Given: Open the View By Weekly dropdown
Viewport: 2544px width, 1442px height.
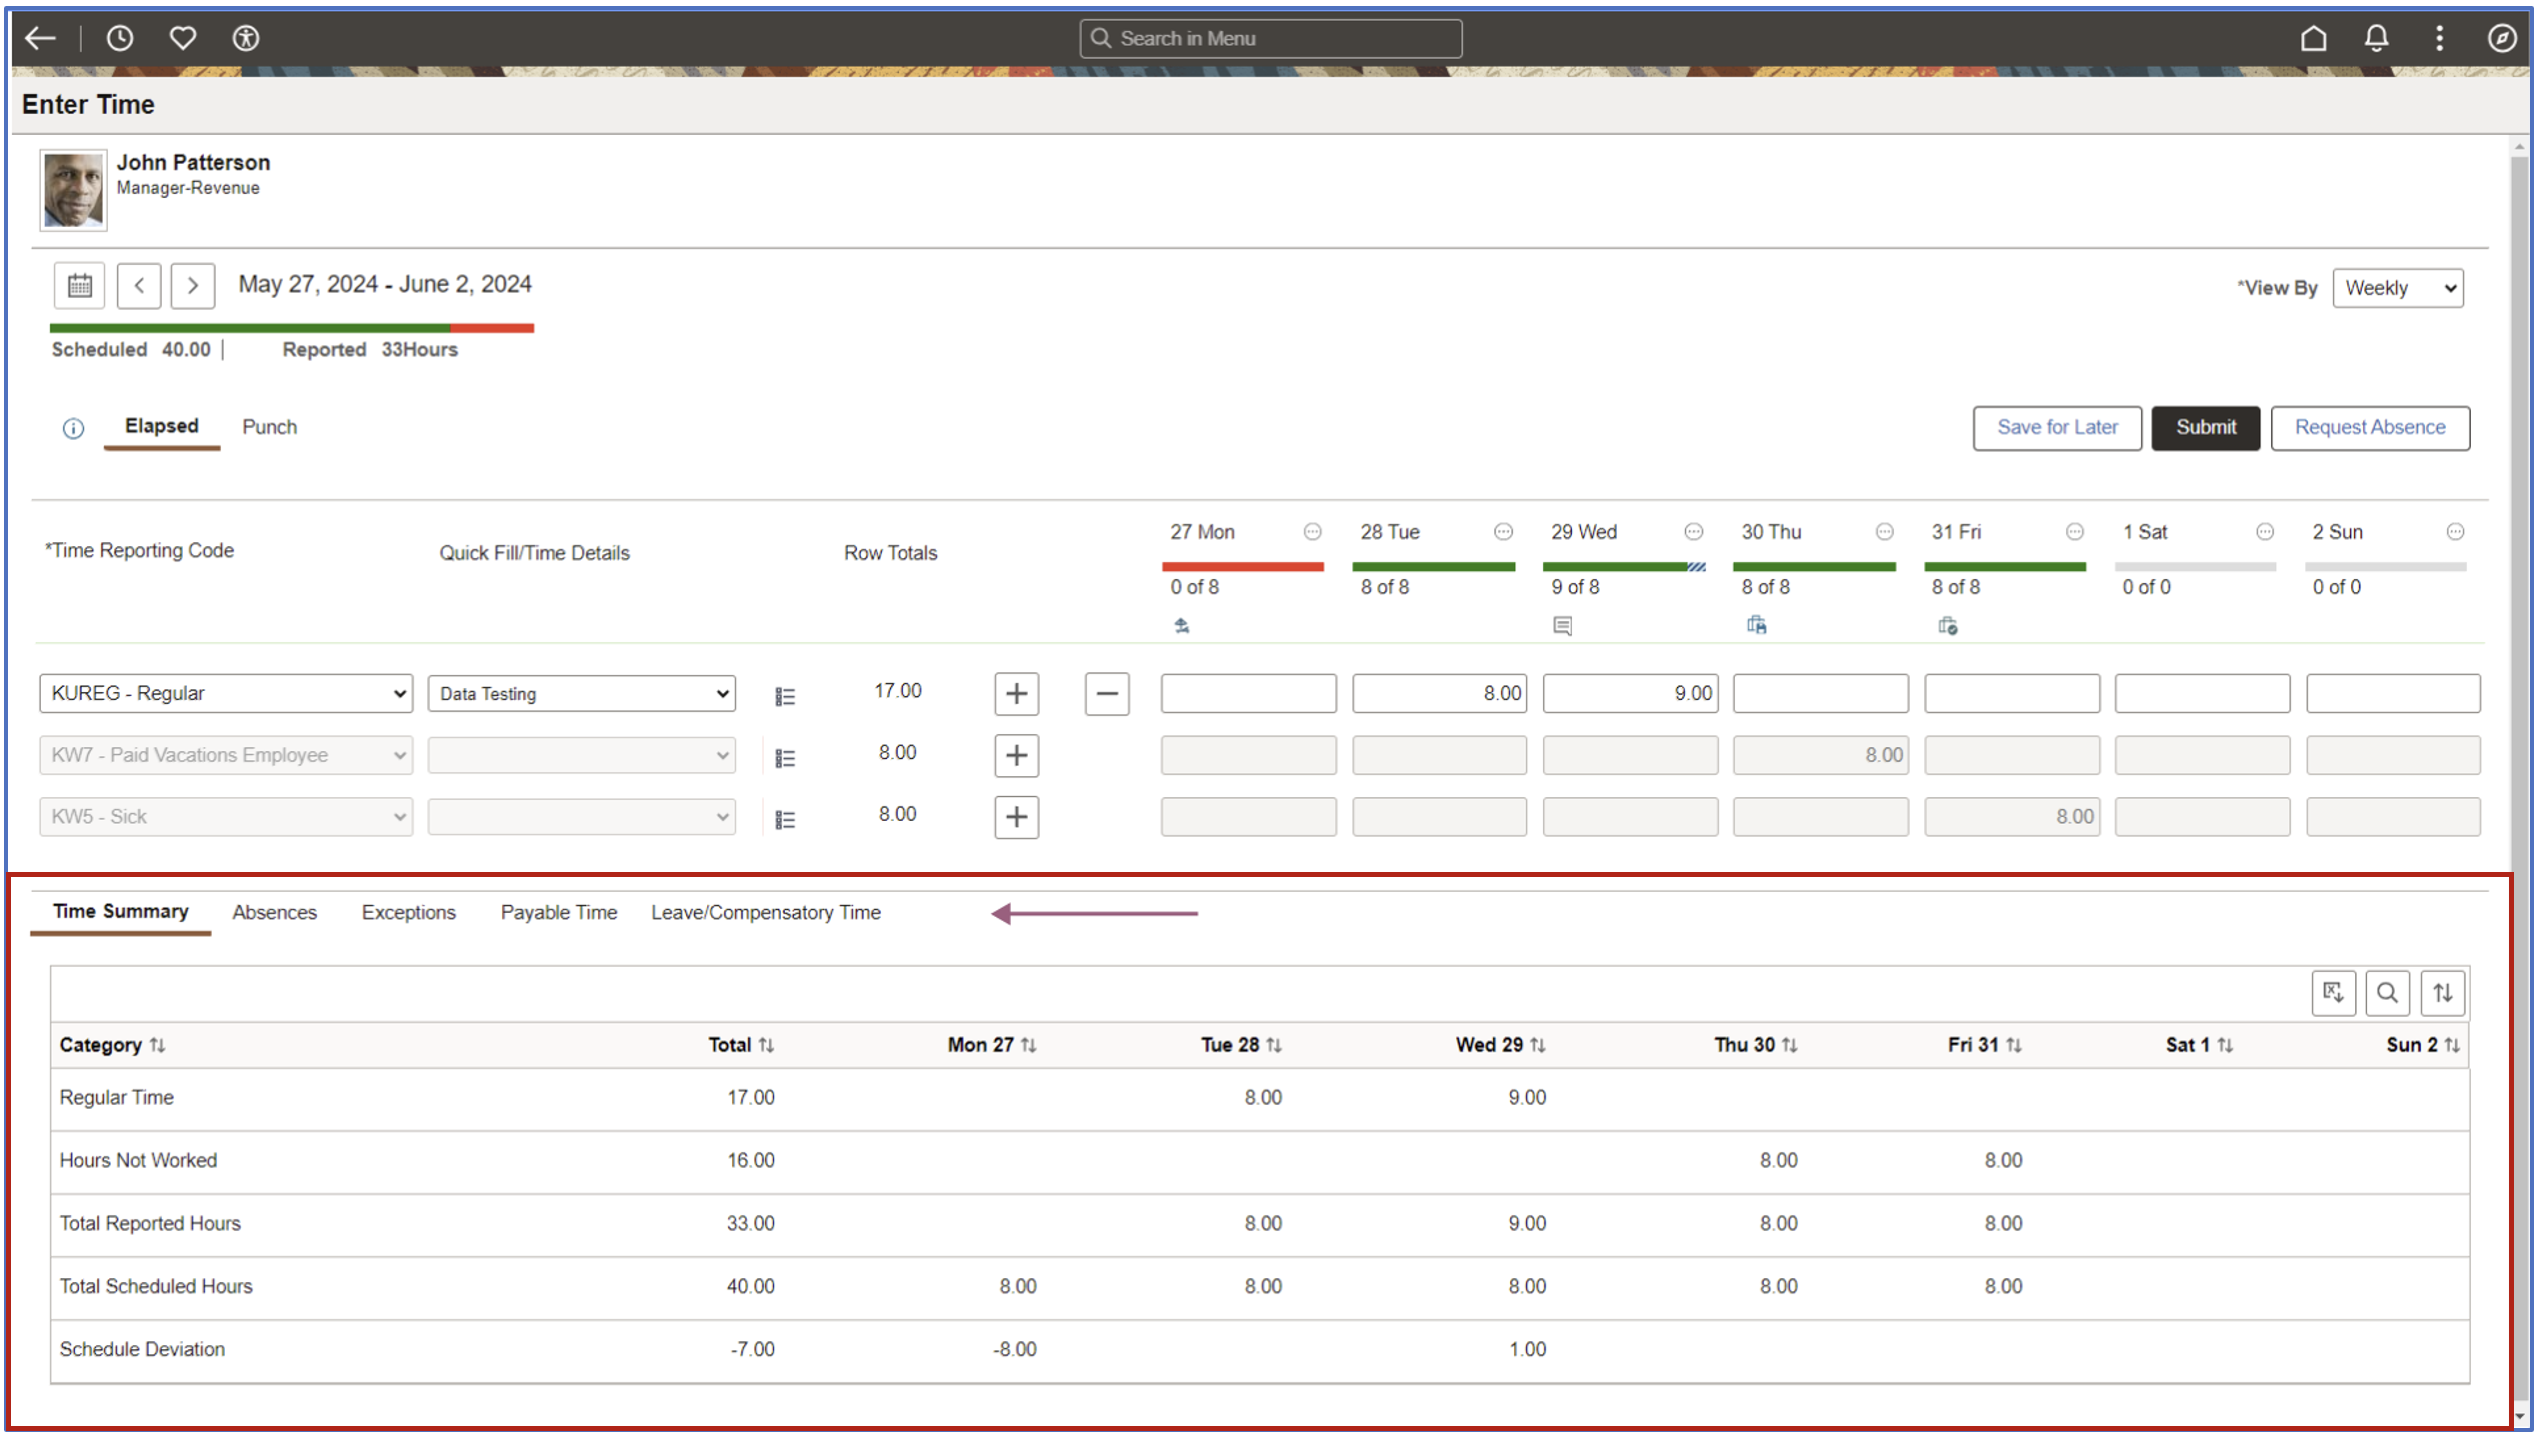Looking at the screenshot, I should [x=2397, y=288].
